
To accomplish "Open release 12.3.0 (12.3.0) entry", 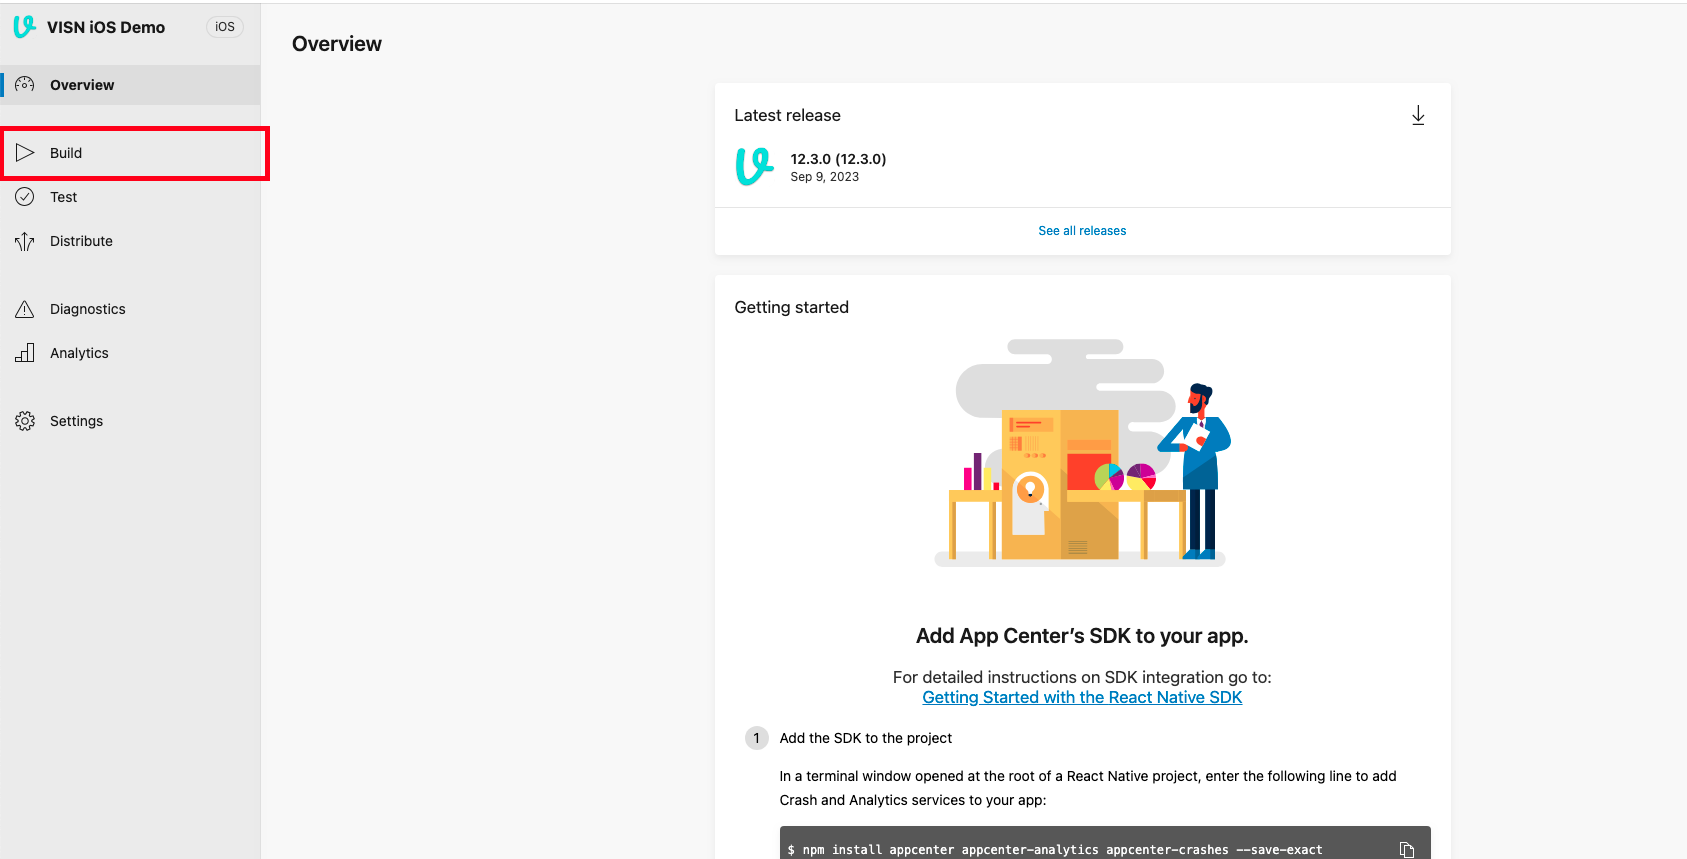I will pyautogui.click(x=838, y=159).
